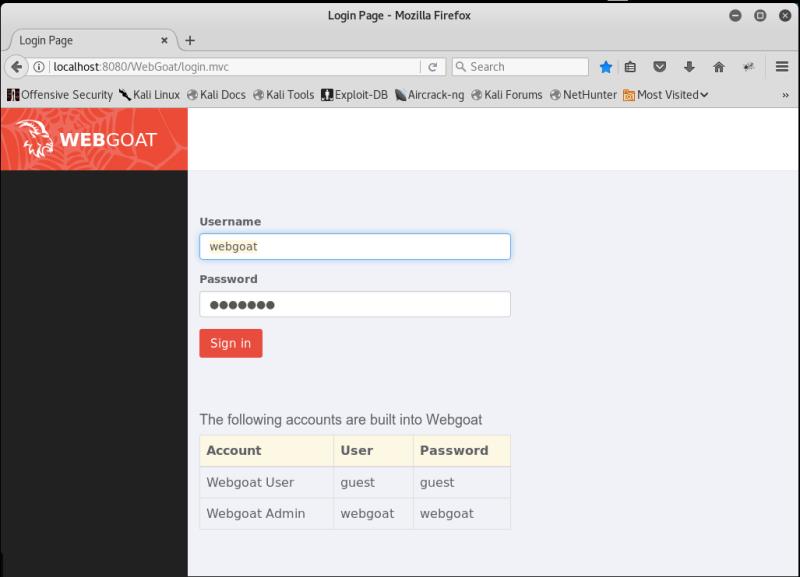The image size is (800, 577).
Task: Click webgoat in the Password column
Action: coord(446,514)
